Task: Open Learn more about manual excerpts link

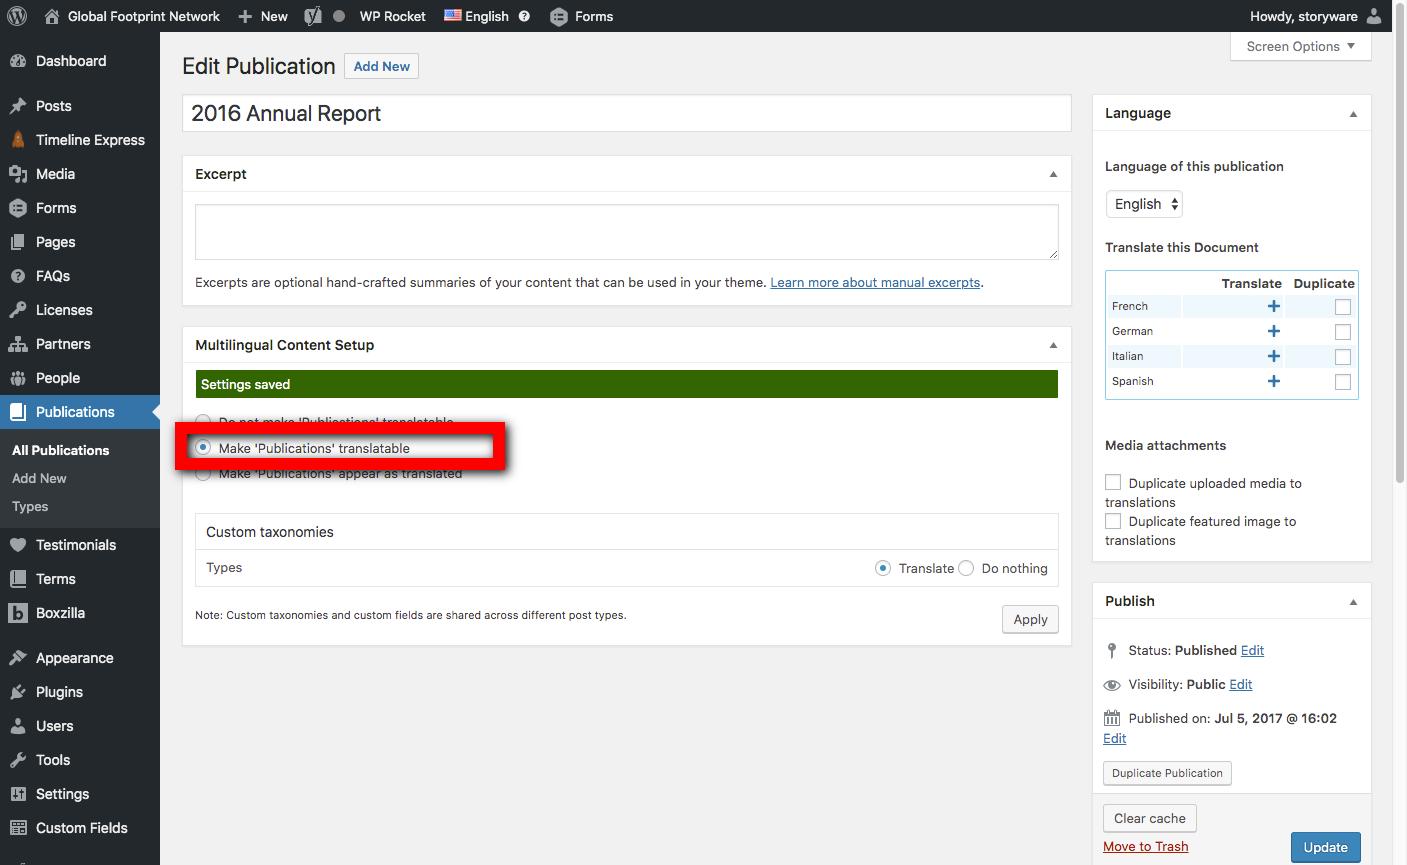Action: 875,283
